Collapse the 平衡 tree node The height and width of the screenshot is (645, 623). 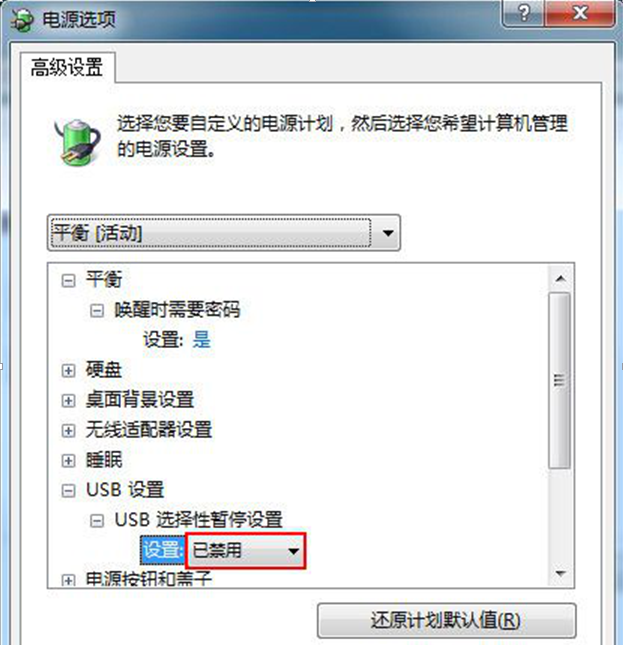coord(68,281)
